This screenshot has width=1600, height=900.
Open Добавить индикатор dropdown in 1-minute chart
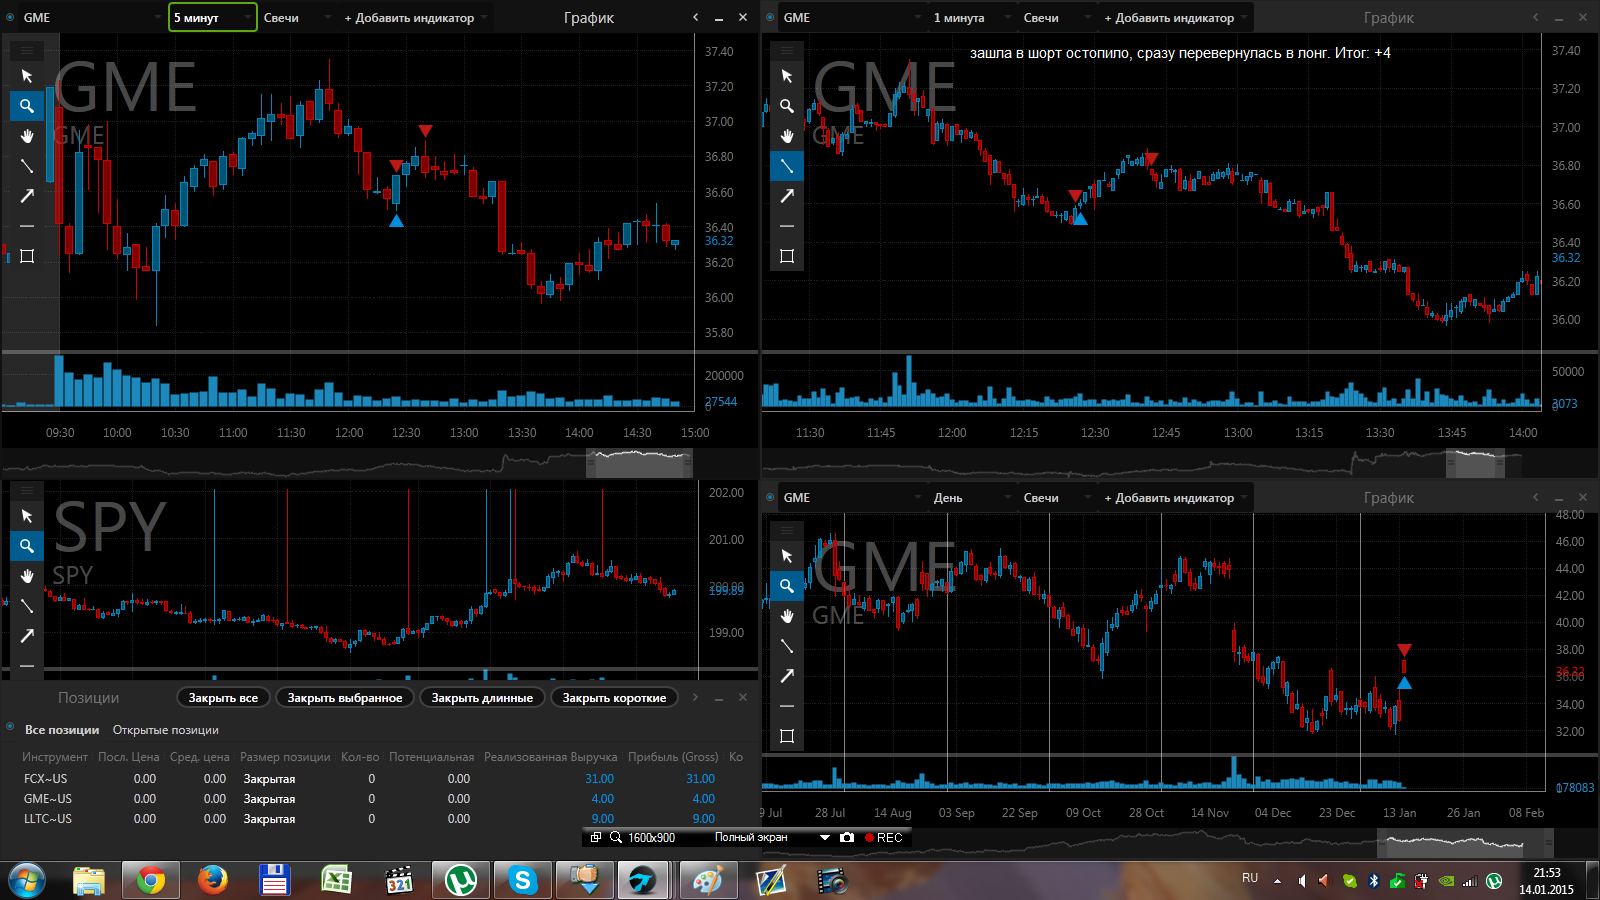point(1175,17)
